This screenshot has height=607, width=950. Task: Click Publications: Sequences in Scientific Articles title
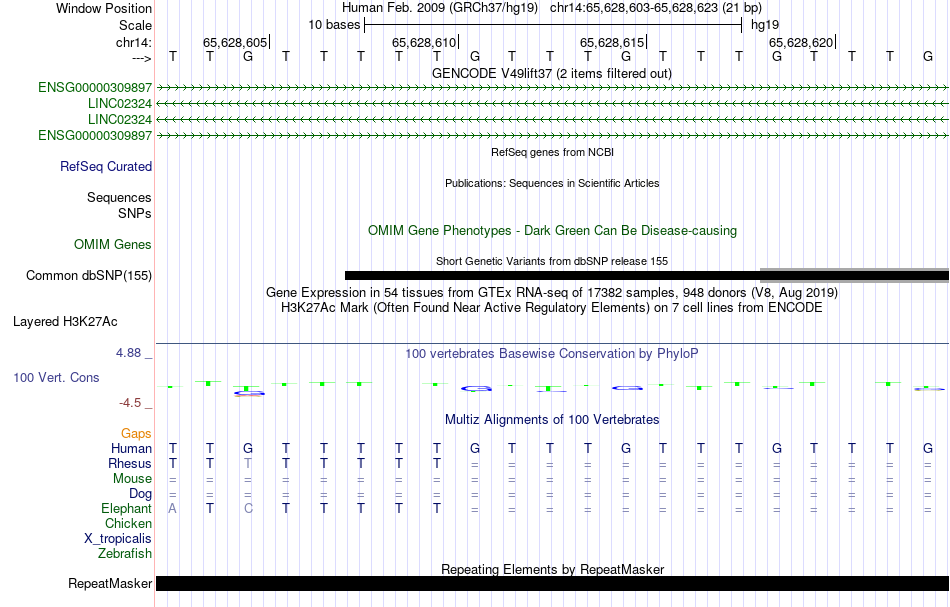click(x=552, y=183)
